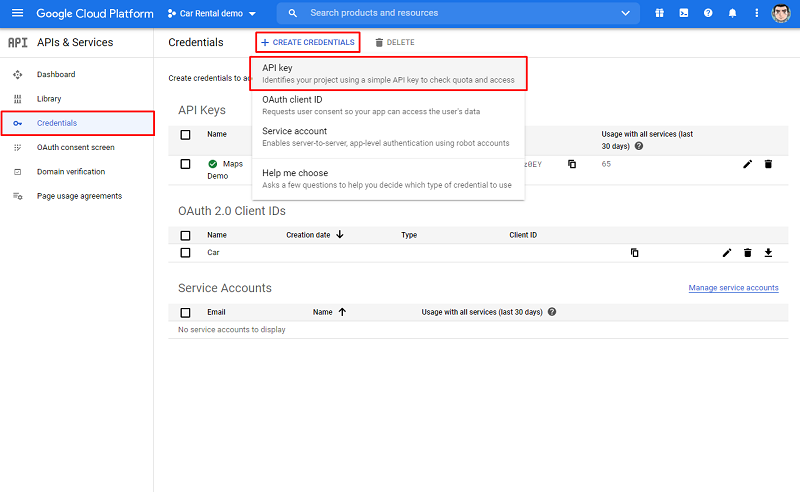Click the Dashboard sidebar icon

[18, 75]
